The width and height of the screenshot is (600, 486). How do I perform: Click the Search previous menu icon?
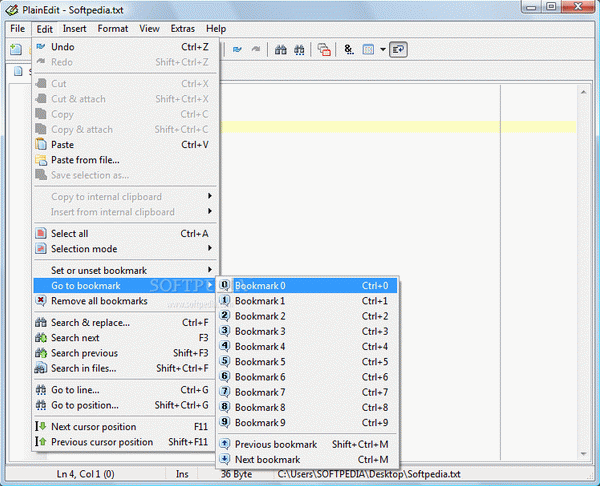[41, 353]
